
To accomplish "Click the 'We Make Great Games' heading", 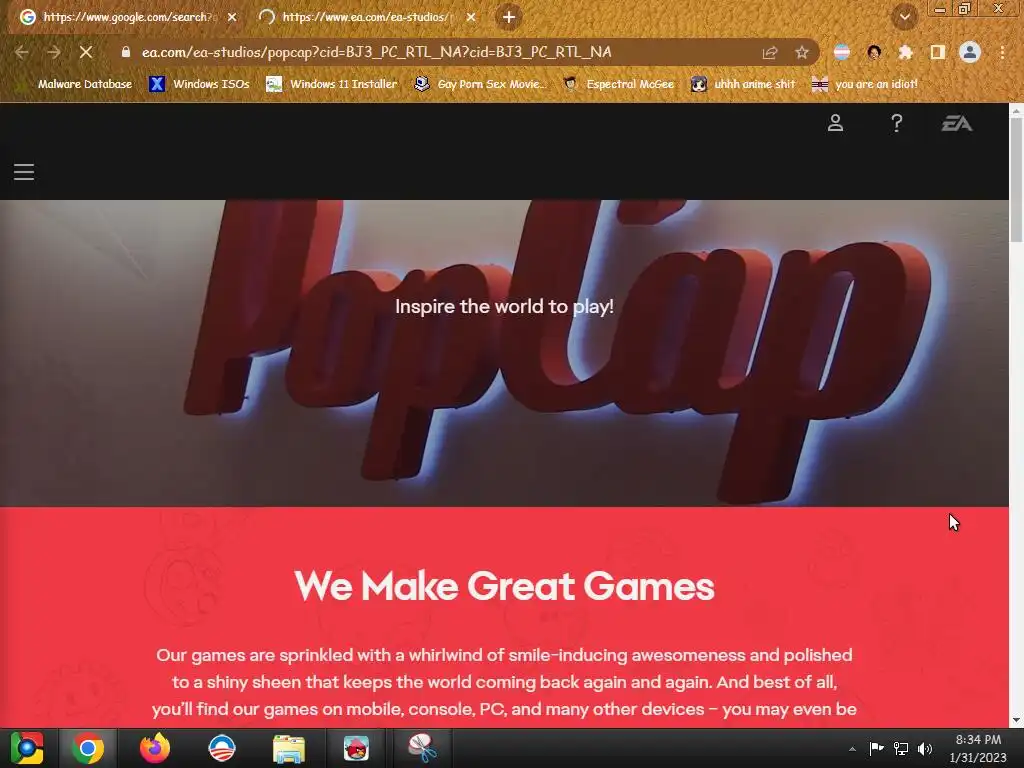I will [504, 586].
